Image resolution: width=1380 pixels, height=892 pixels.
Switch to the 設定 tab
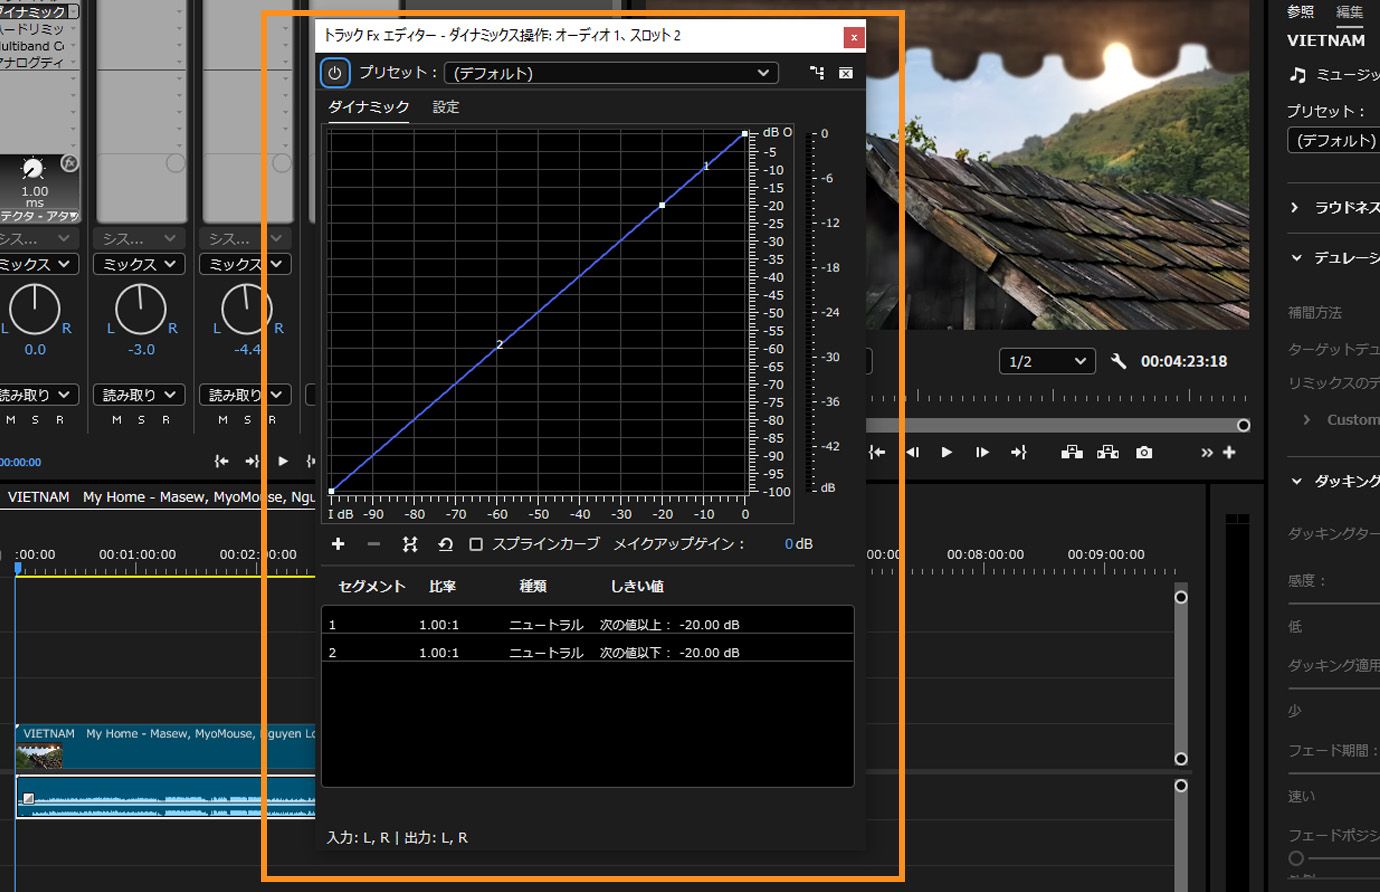(x=445, y=107)
